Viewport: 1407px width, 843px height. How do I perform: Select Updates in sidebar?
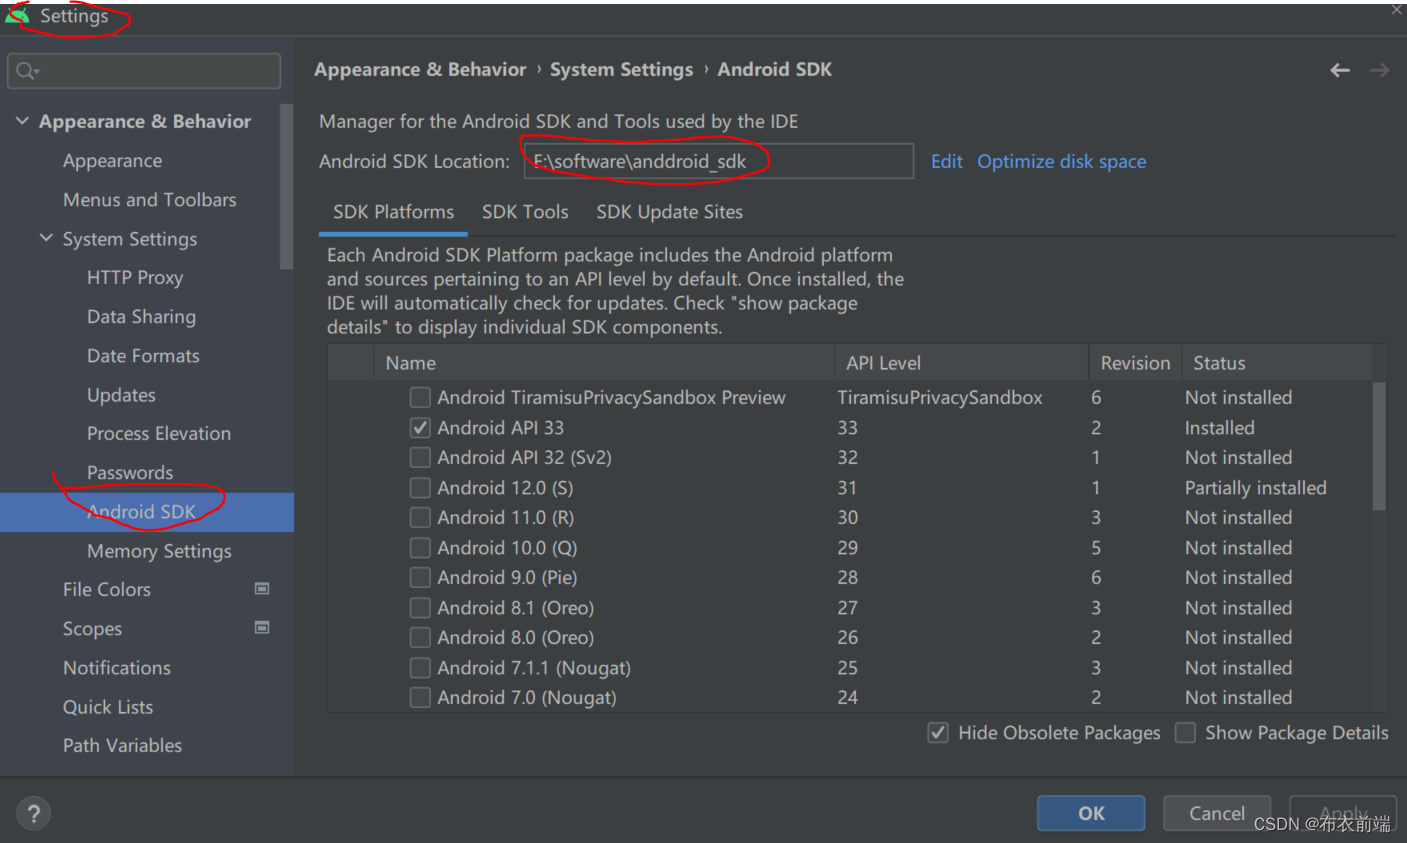[x=121, y=395]
